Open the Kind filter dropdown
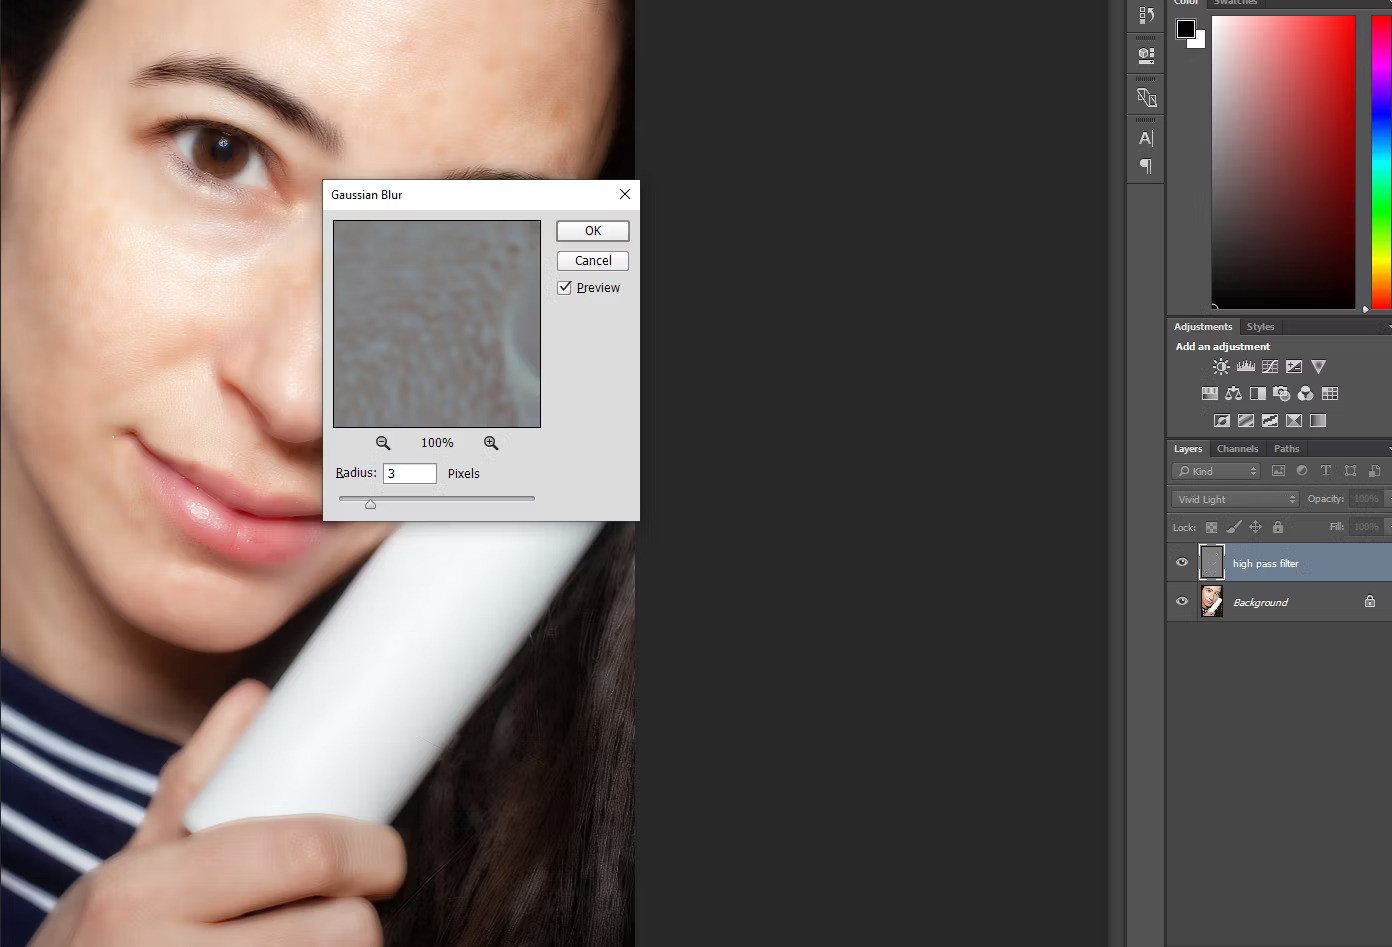Screen dimensions: 1392x947 [1215, 470]
